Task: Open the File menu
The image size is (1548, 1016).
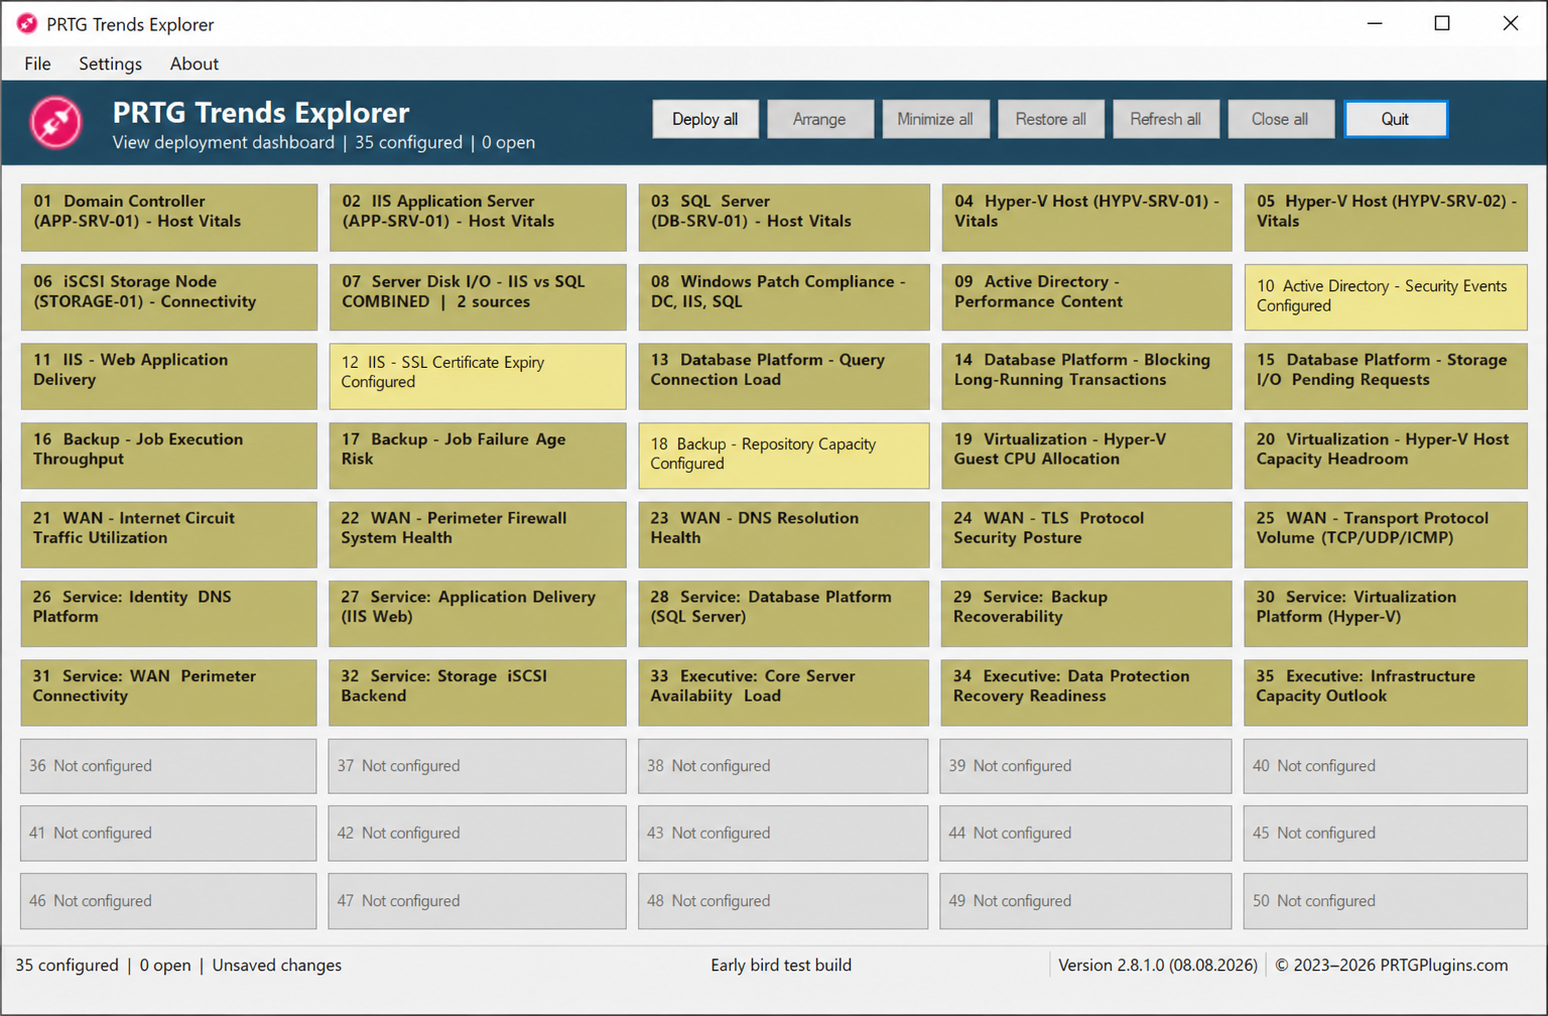Action: point(37,64)
